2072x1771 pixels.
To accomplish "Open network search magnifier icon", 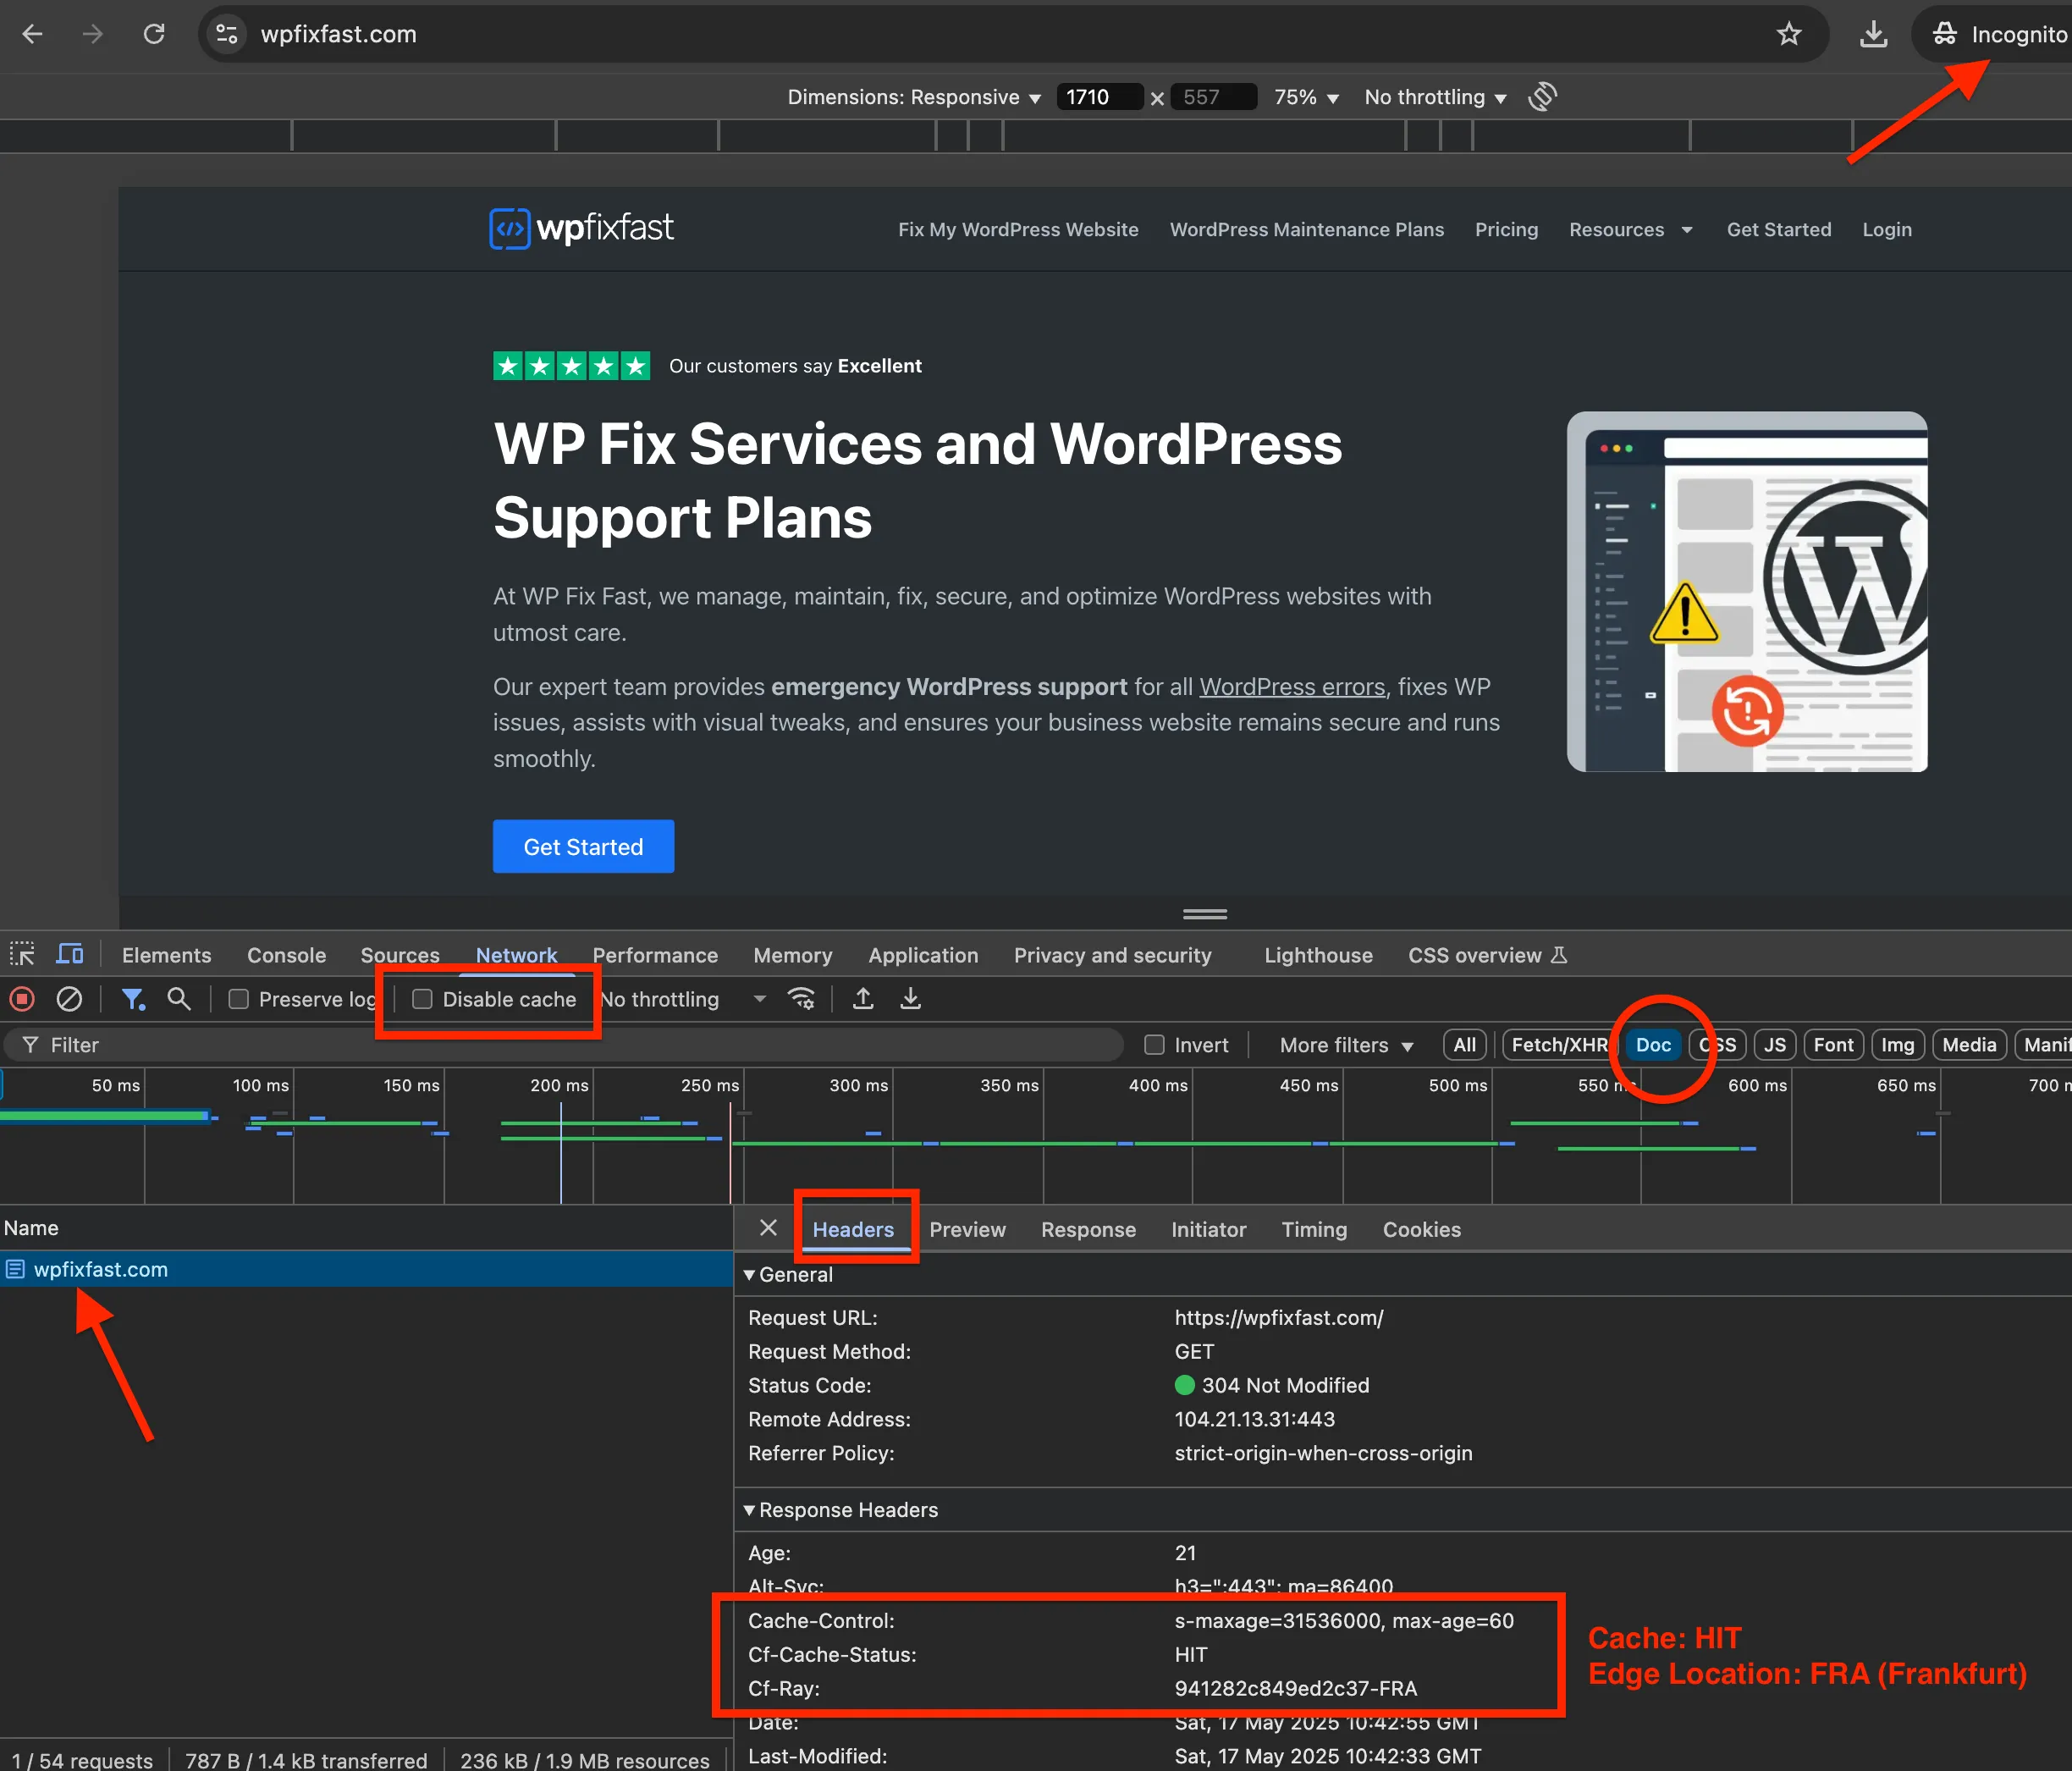I will (x=179, y=999).
